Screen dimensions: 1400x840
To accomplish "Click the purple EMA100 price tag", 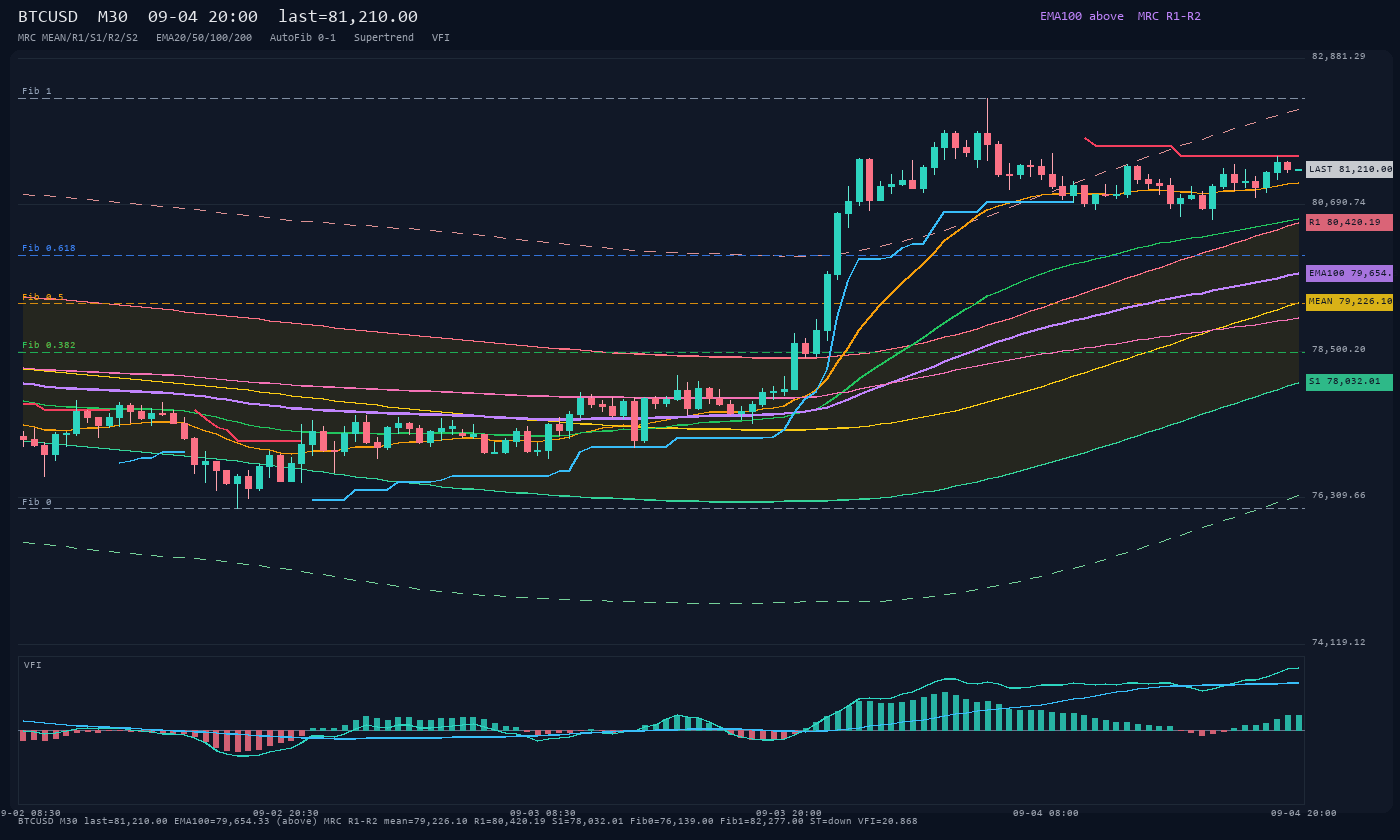I will [x=1349, y=273].
